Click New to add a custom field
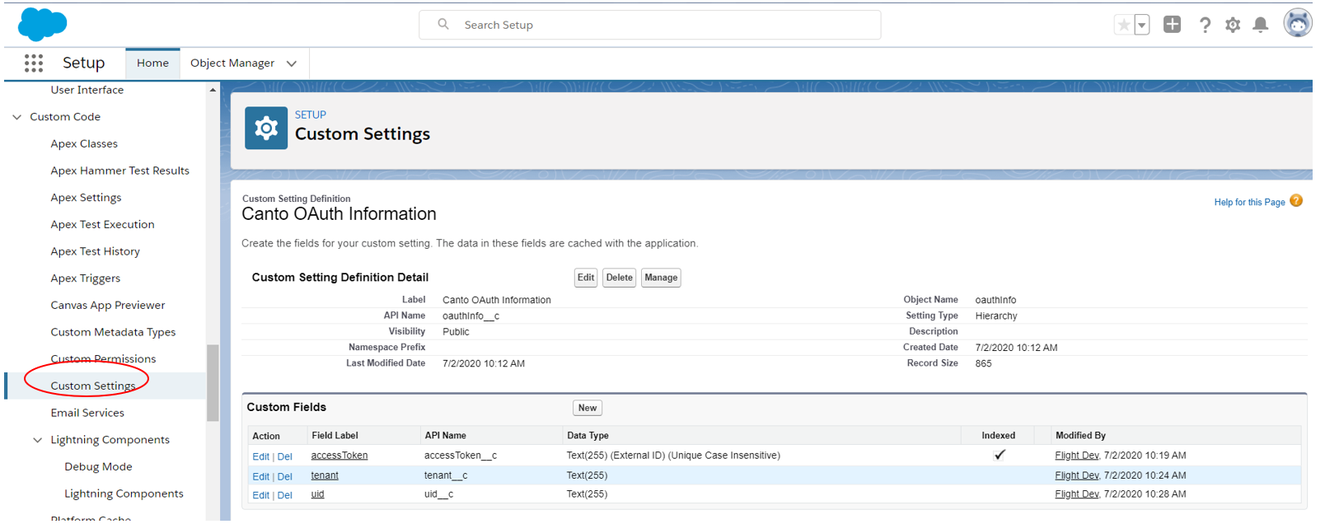 (587, 408)
